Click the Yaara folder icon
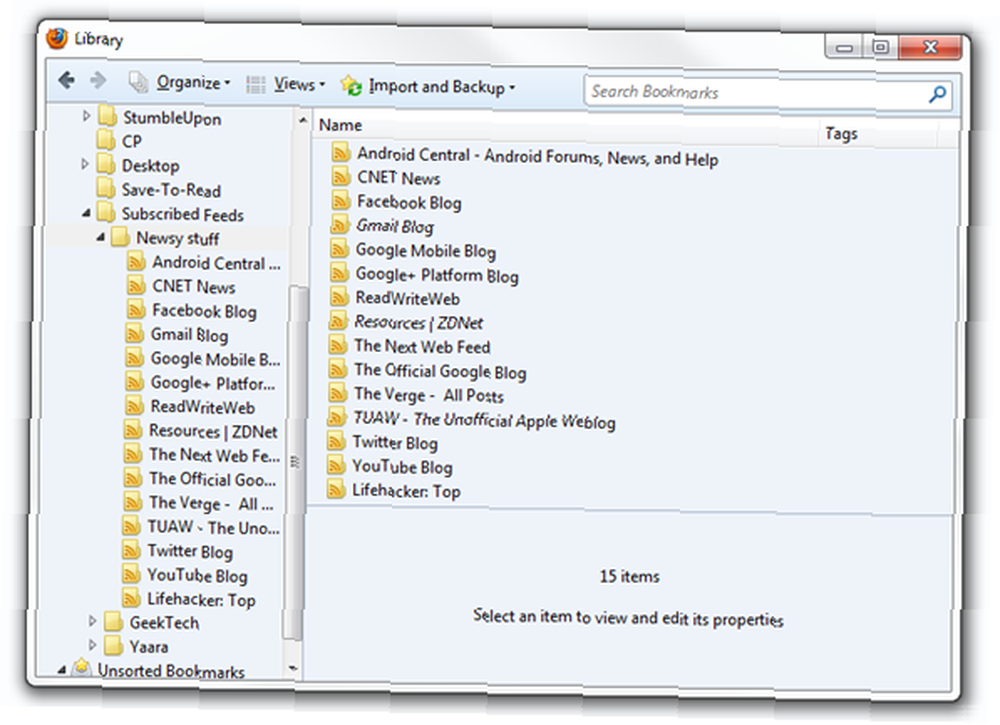Image resolution: width=1000 pixels, height=725 pixels. click(x=114, y=645)
